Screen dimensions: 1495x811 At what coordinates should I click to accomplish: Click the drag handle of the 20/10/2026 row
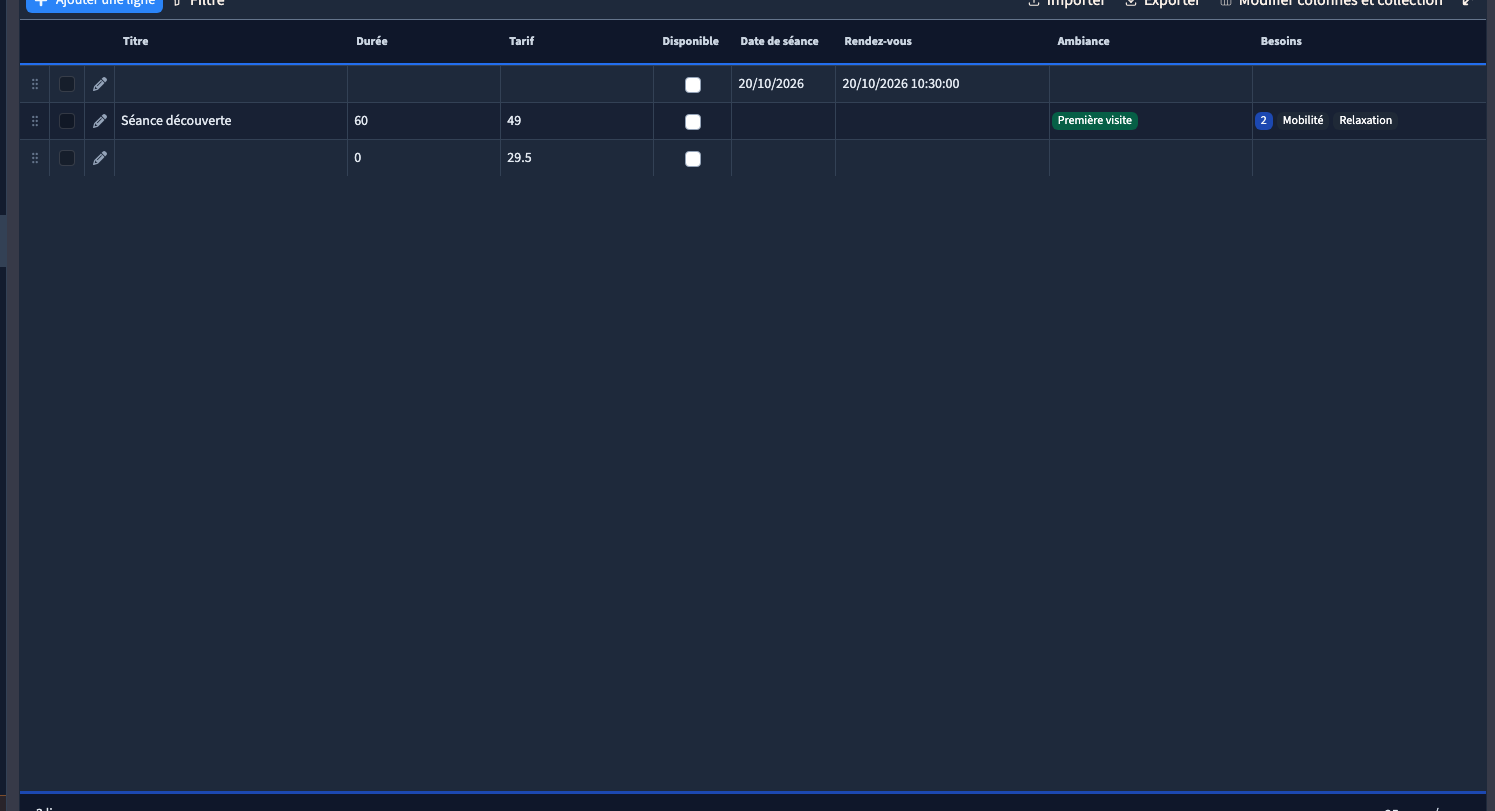[x=35, y=84]
